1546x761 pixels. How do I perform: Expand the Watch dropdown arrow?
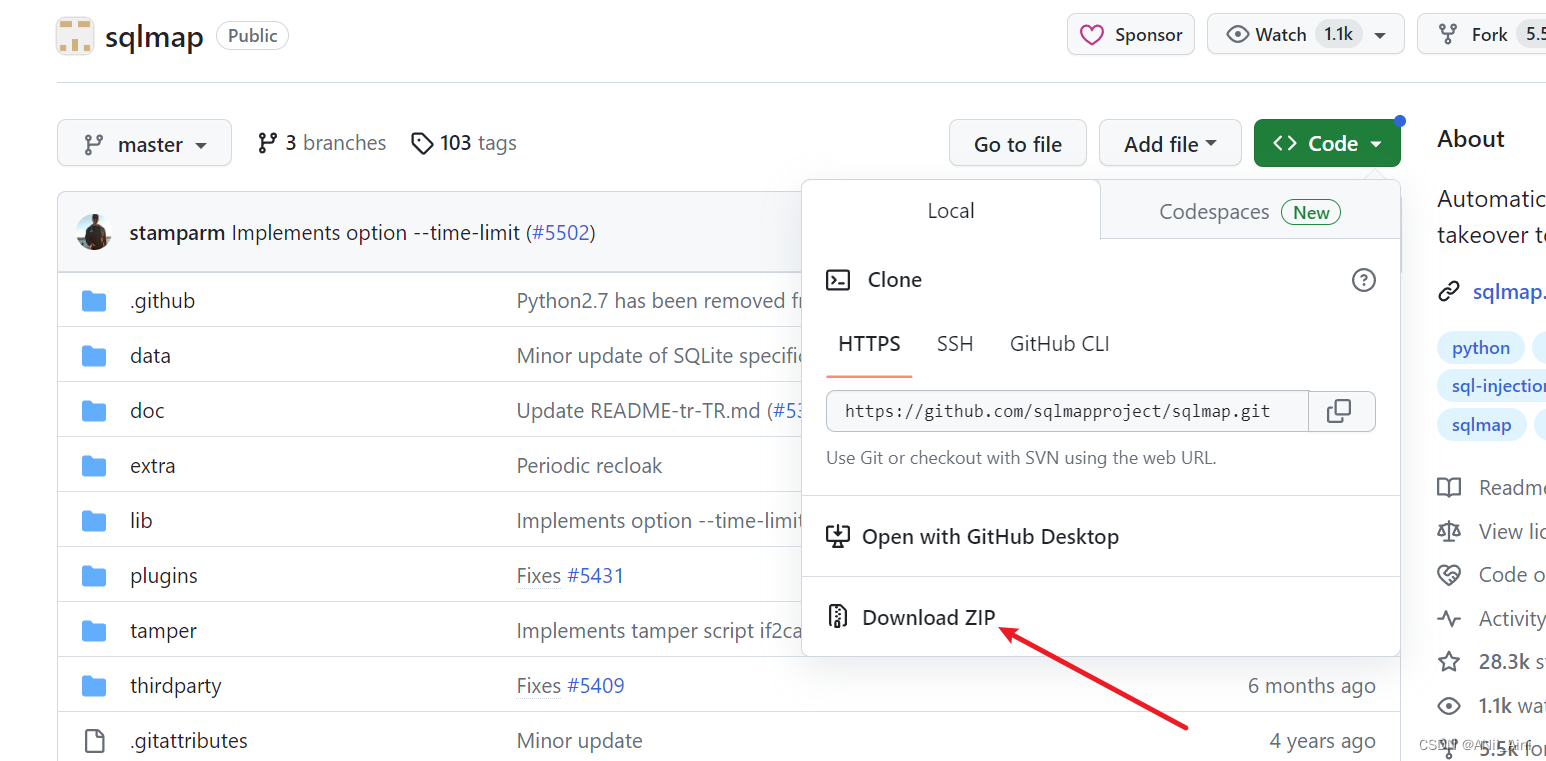1380,35
